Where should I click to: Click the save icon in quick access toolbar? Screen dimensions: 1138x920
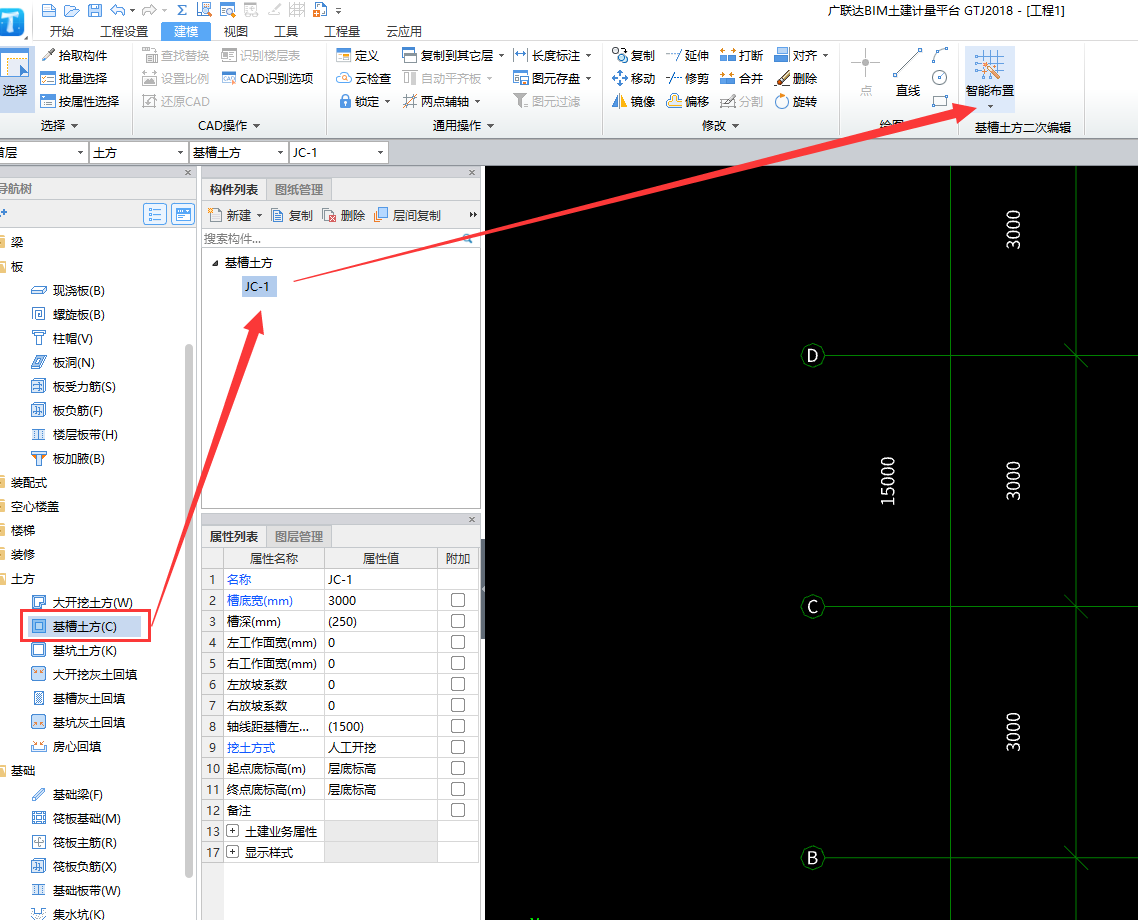coord(95,10)
